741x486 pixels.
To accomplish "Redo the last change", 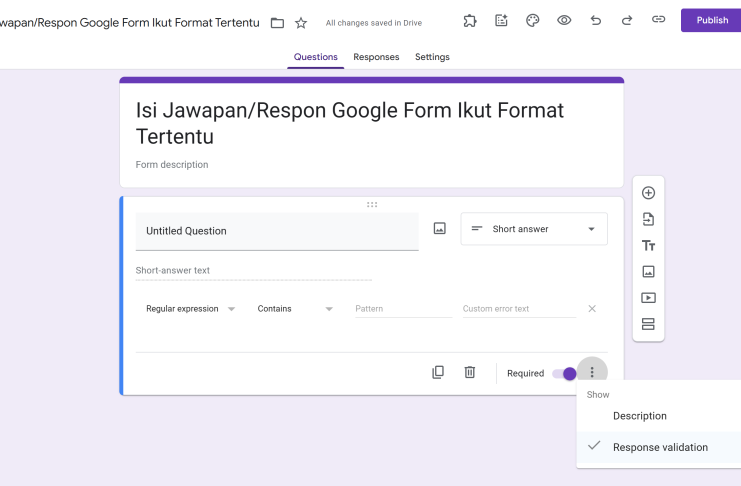I will (627, 20).
